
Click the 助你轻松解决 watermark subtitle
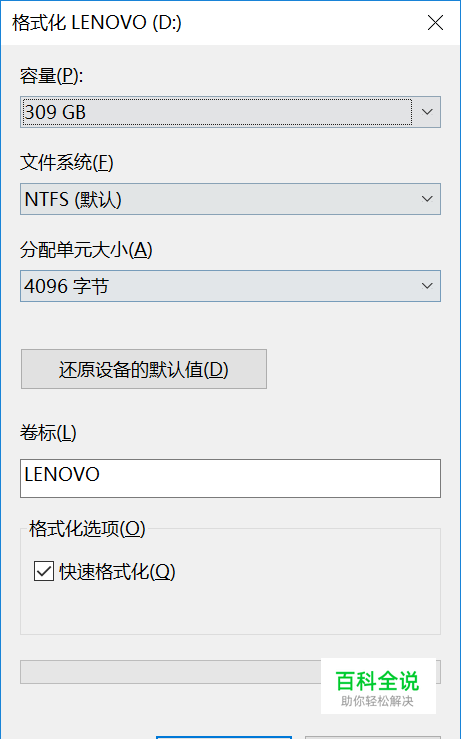coord(377,701)
